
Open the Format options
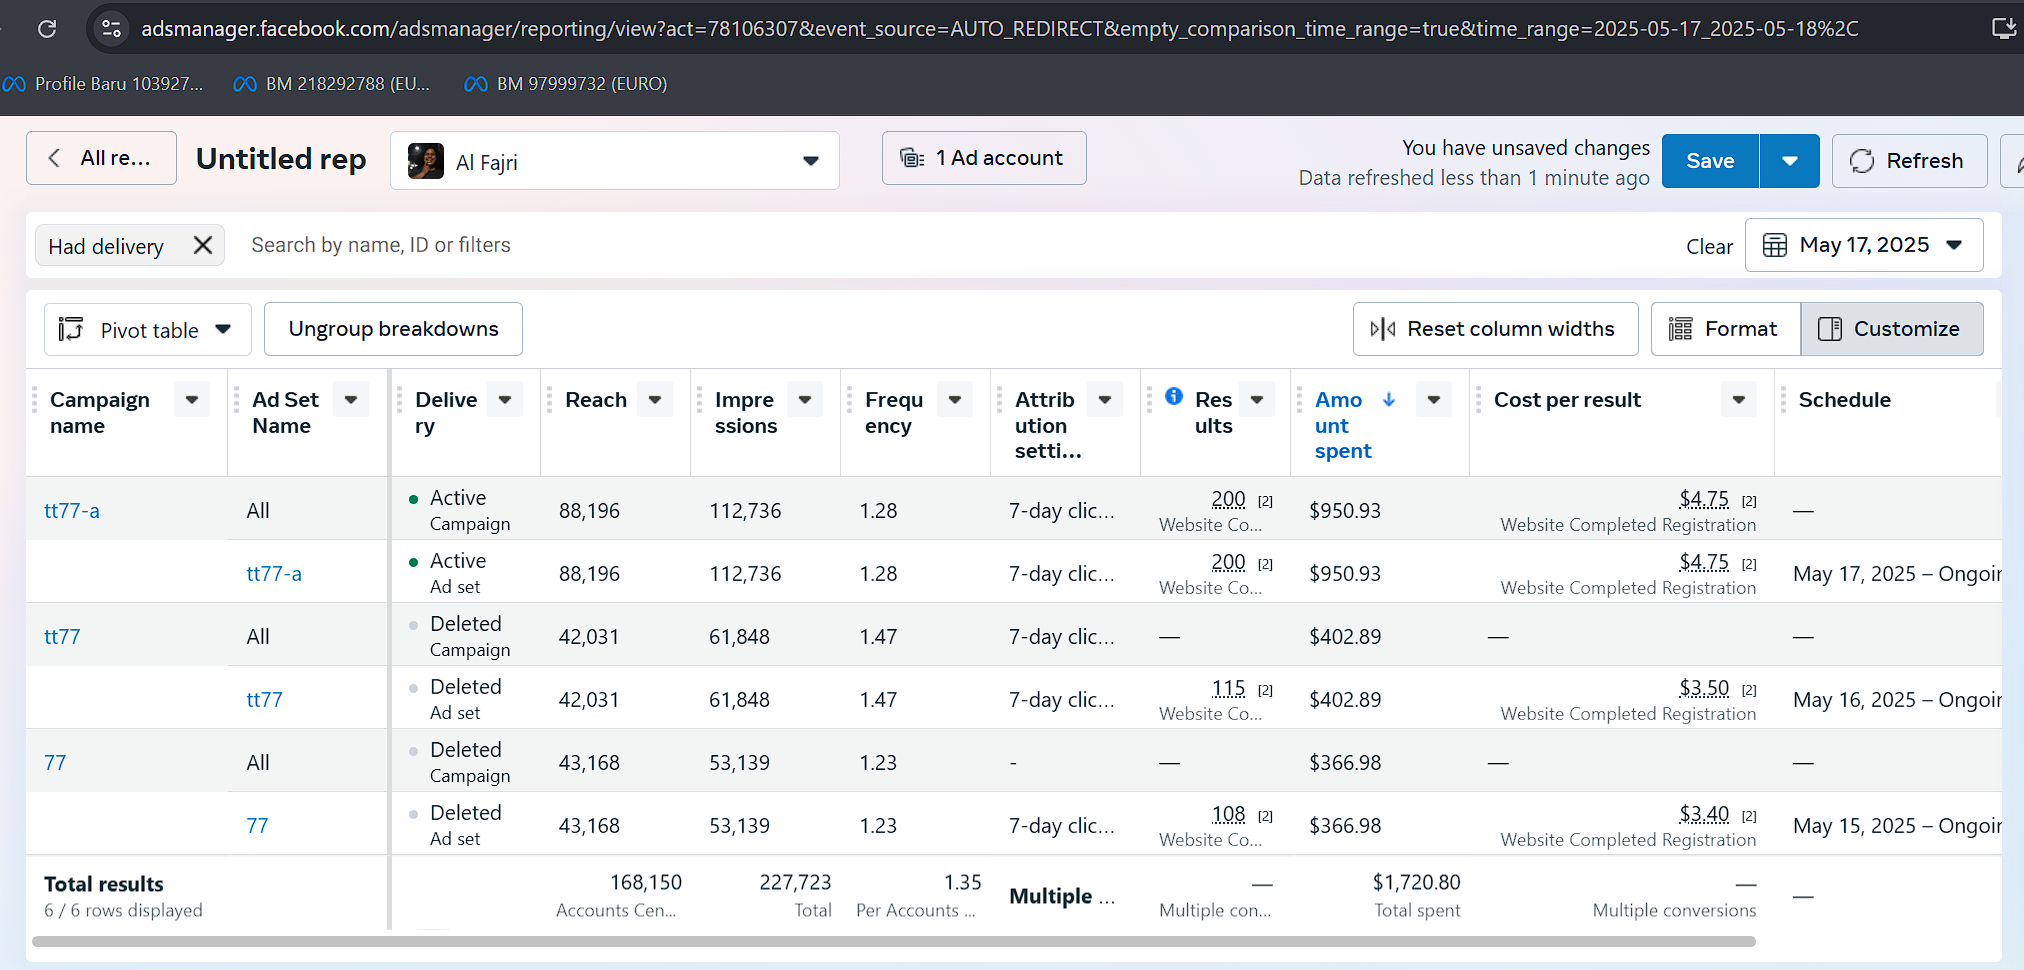point(1725,329)
